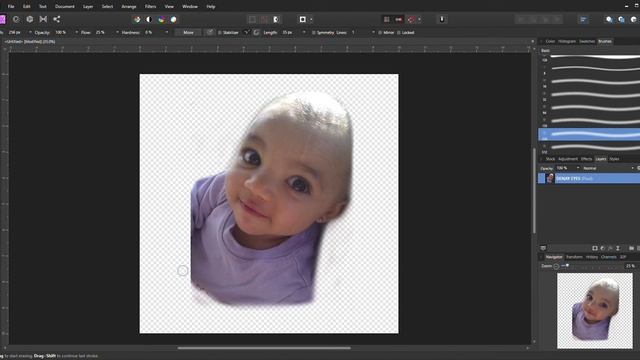Toggle the Snapping toolbar icon
Screen dimensions: 640x360
[x=411, y=19]
